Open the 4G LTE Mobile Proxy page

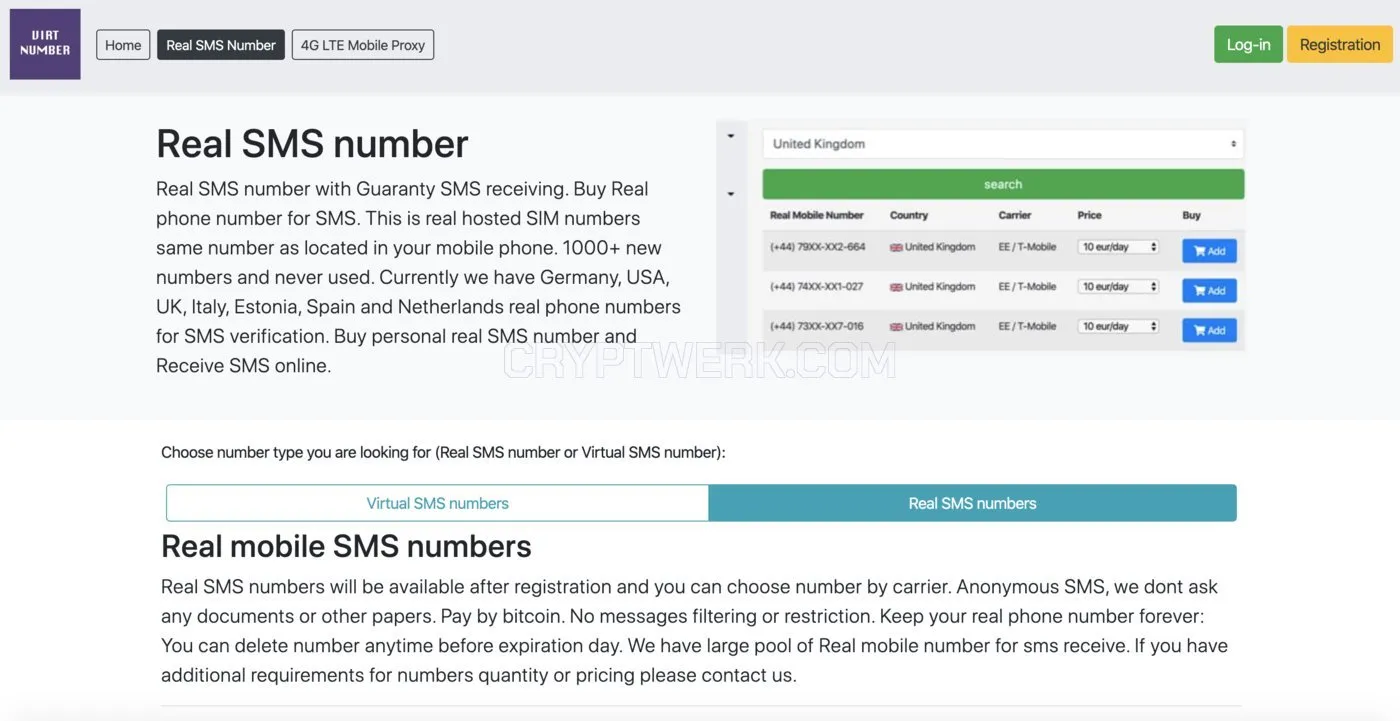(363, 45)
